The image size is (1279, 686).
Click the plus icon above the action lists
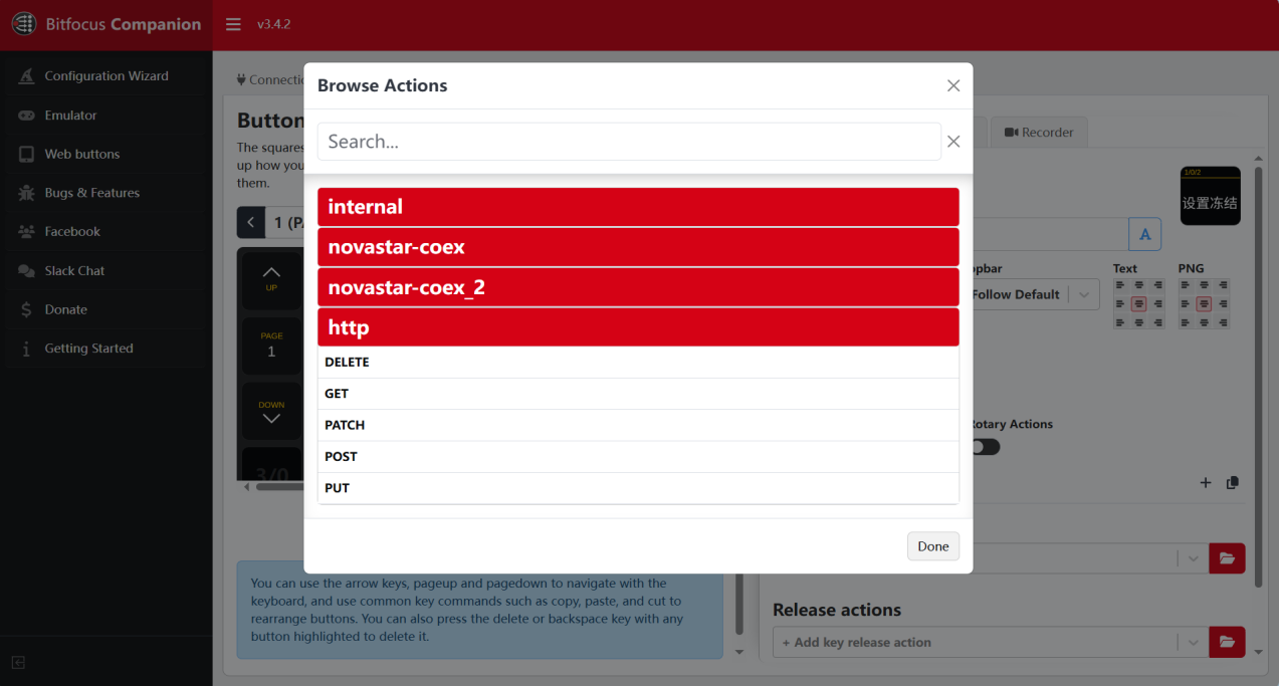[1205, 483]
